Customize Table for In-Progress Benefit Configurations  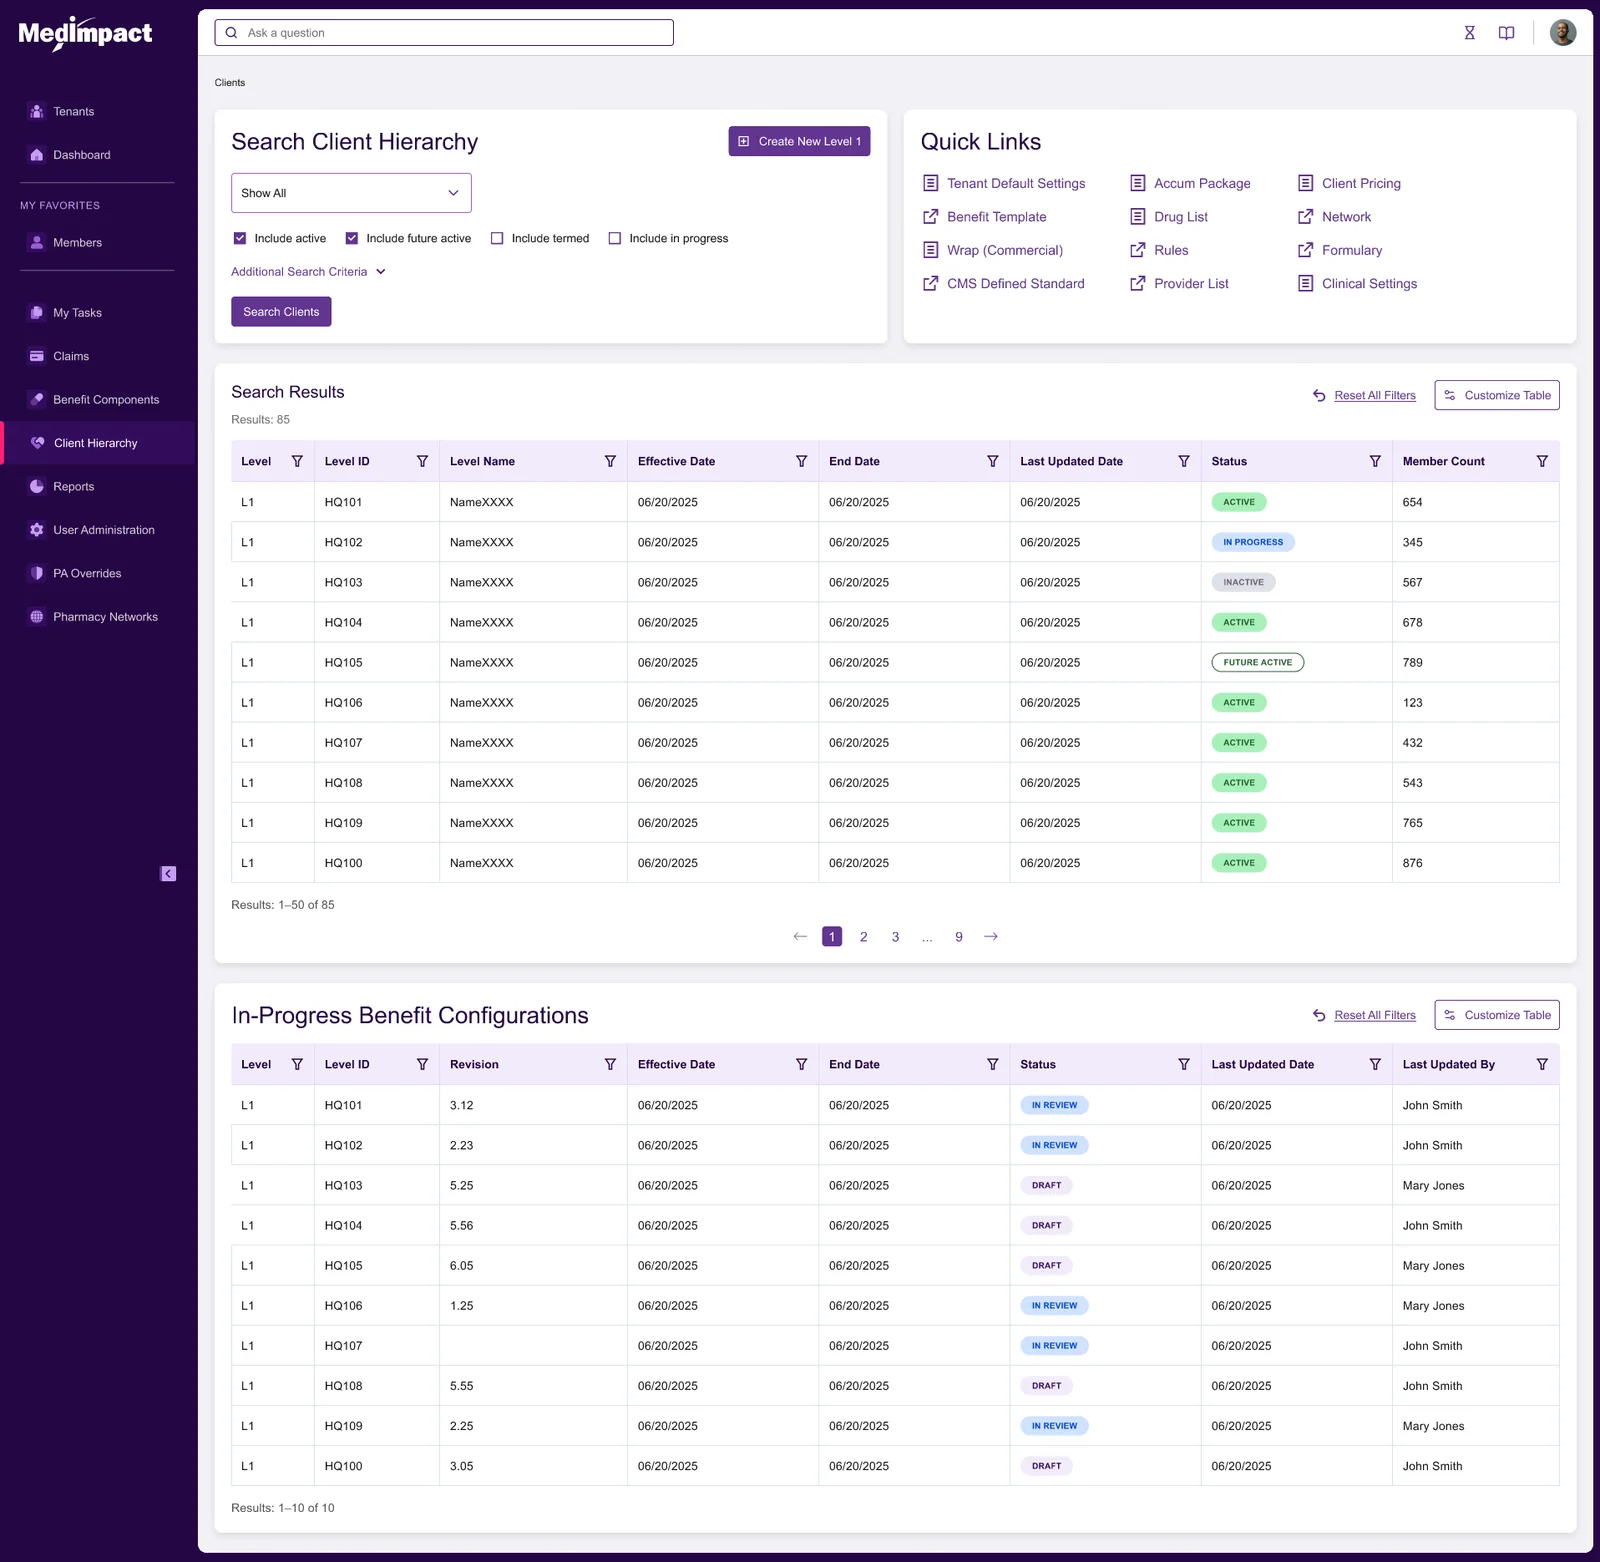(1497, 1015)
